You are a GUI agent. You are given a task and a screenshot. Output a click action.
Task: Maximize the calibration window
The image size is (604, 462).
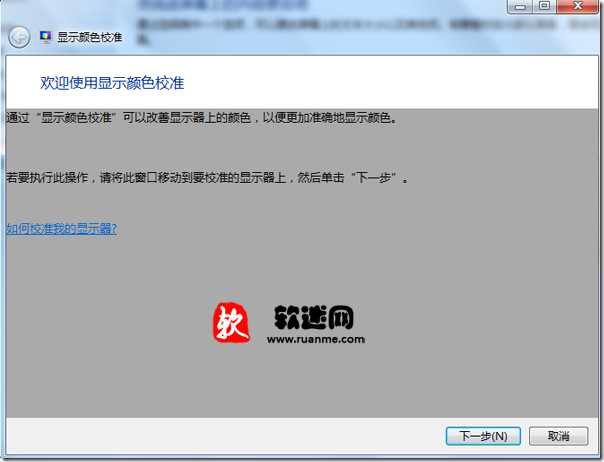[544, 7]
